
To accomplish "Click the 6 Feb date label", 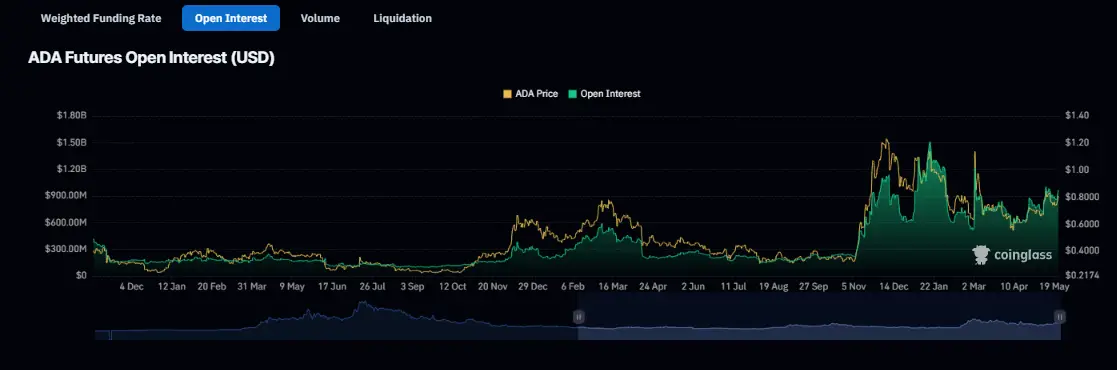I will click(x=573, y=287).
